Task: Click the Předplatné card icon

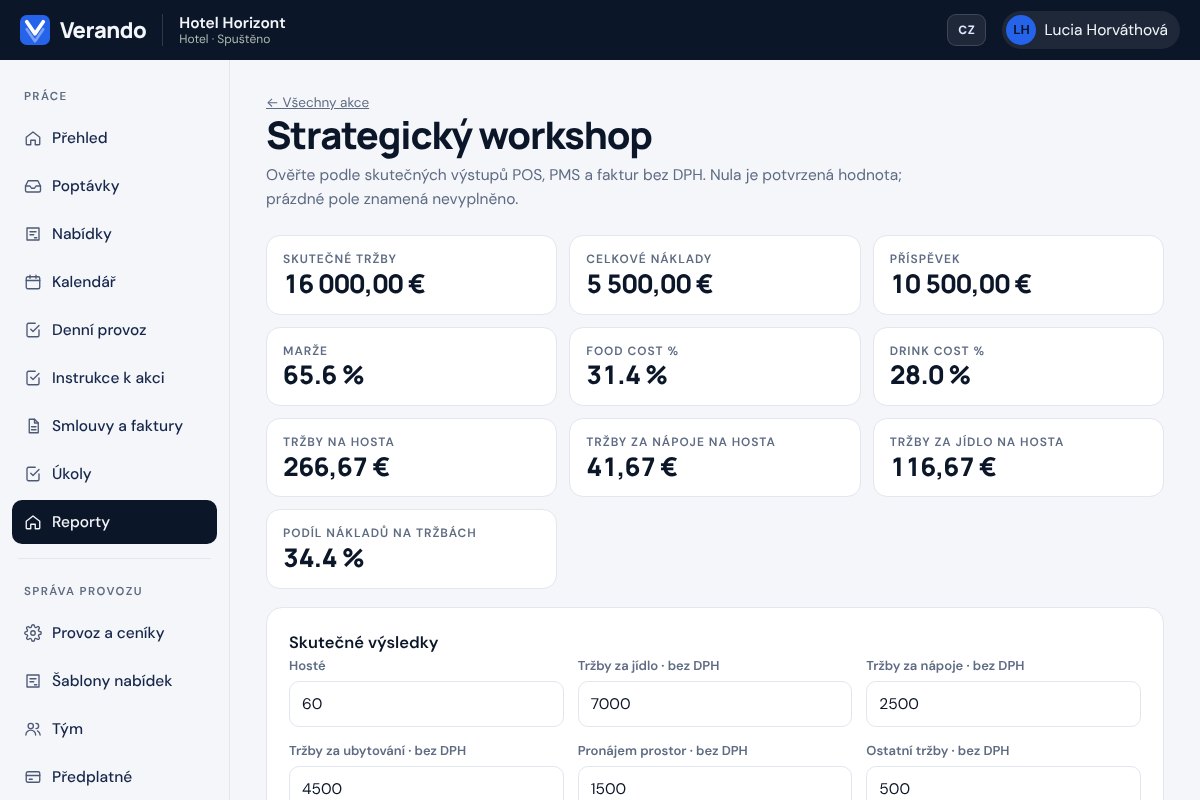Action: pyautogui.click(x=33, y=777)
